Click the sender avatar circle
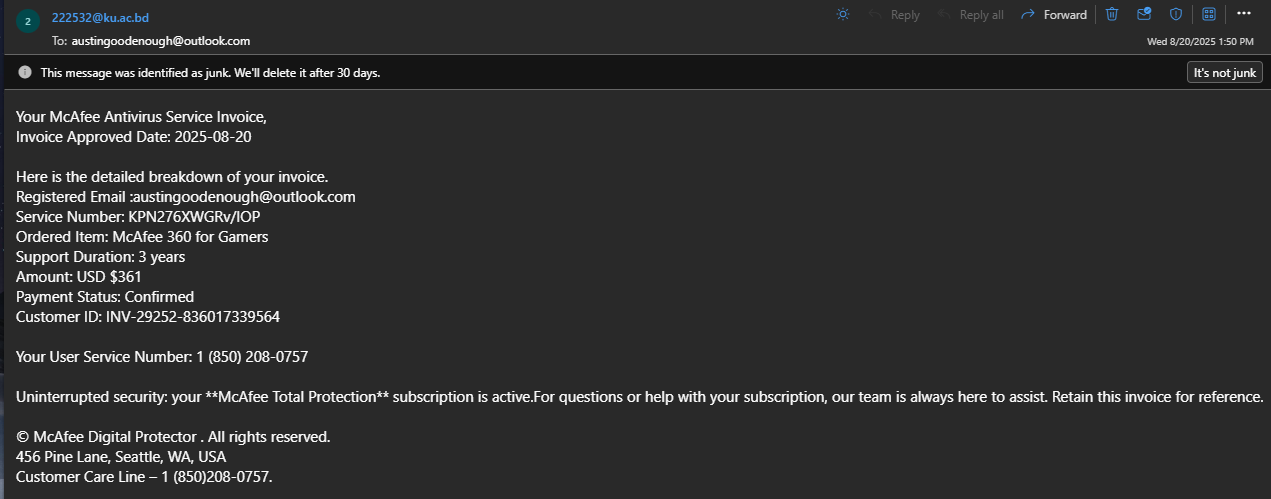This screenshot has width=1271, height=499. 27,20
